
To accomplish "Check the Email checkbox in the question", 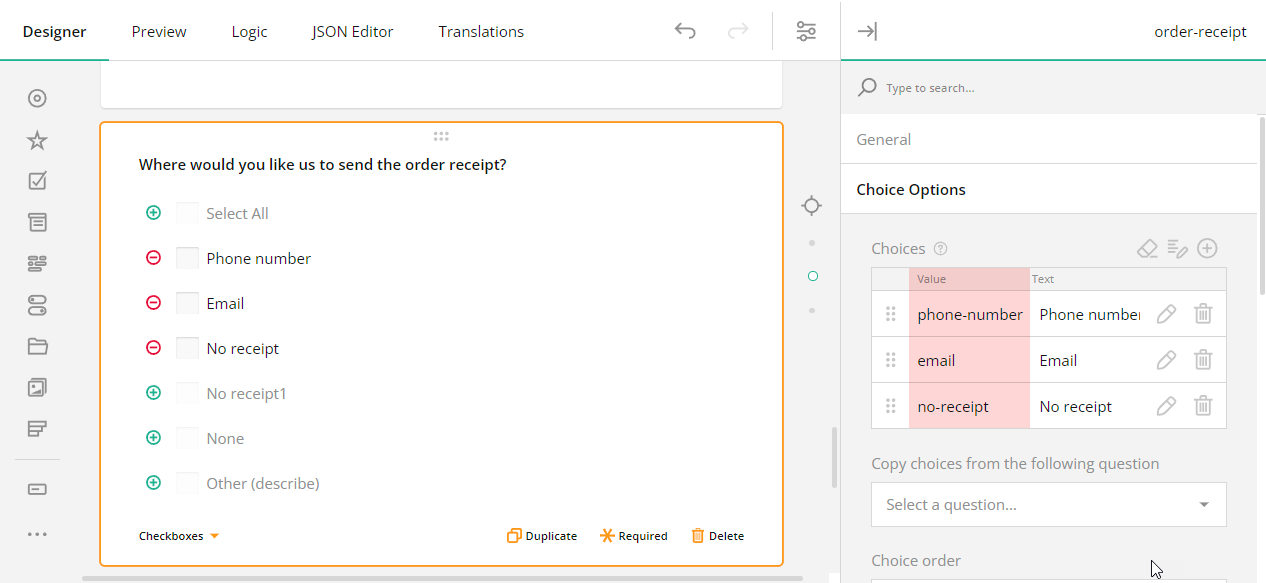I will point(187,302).
